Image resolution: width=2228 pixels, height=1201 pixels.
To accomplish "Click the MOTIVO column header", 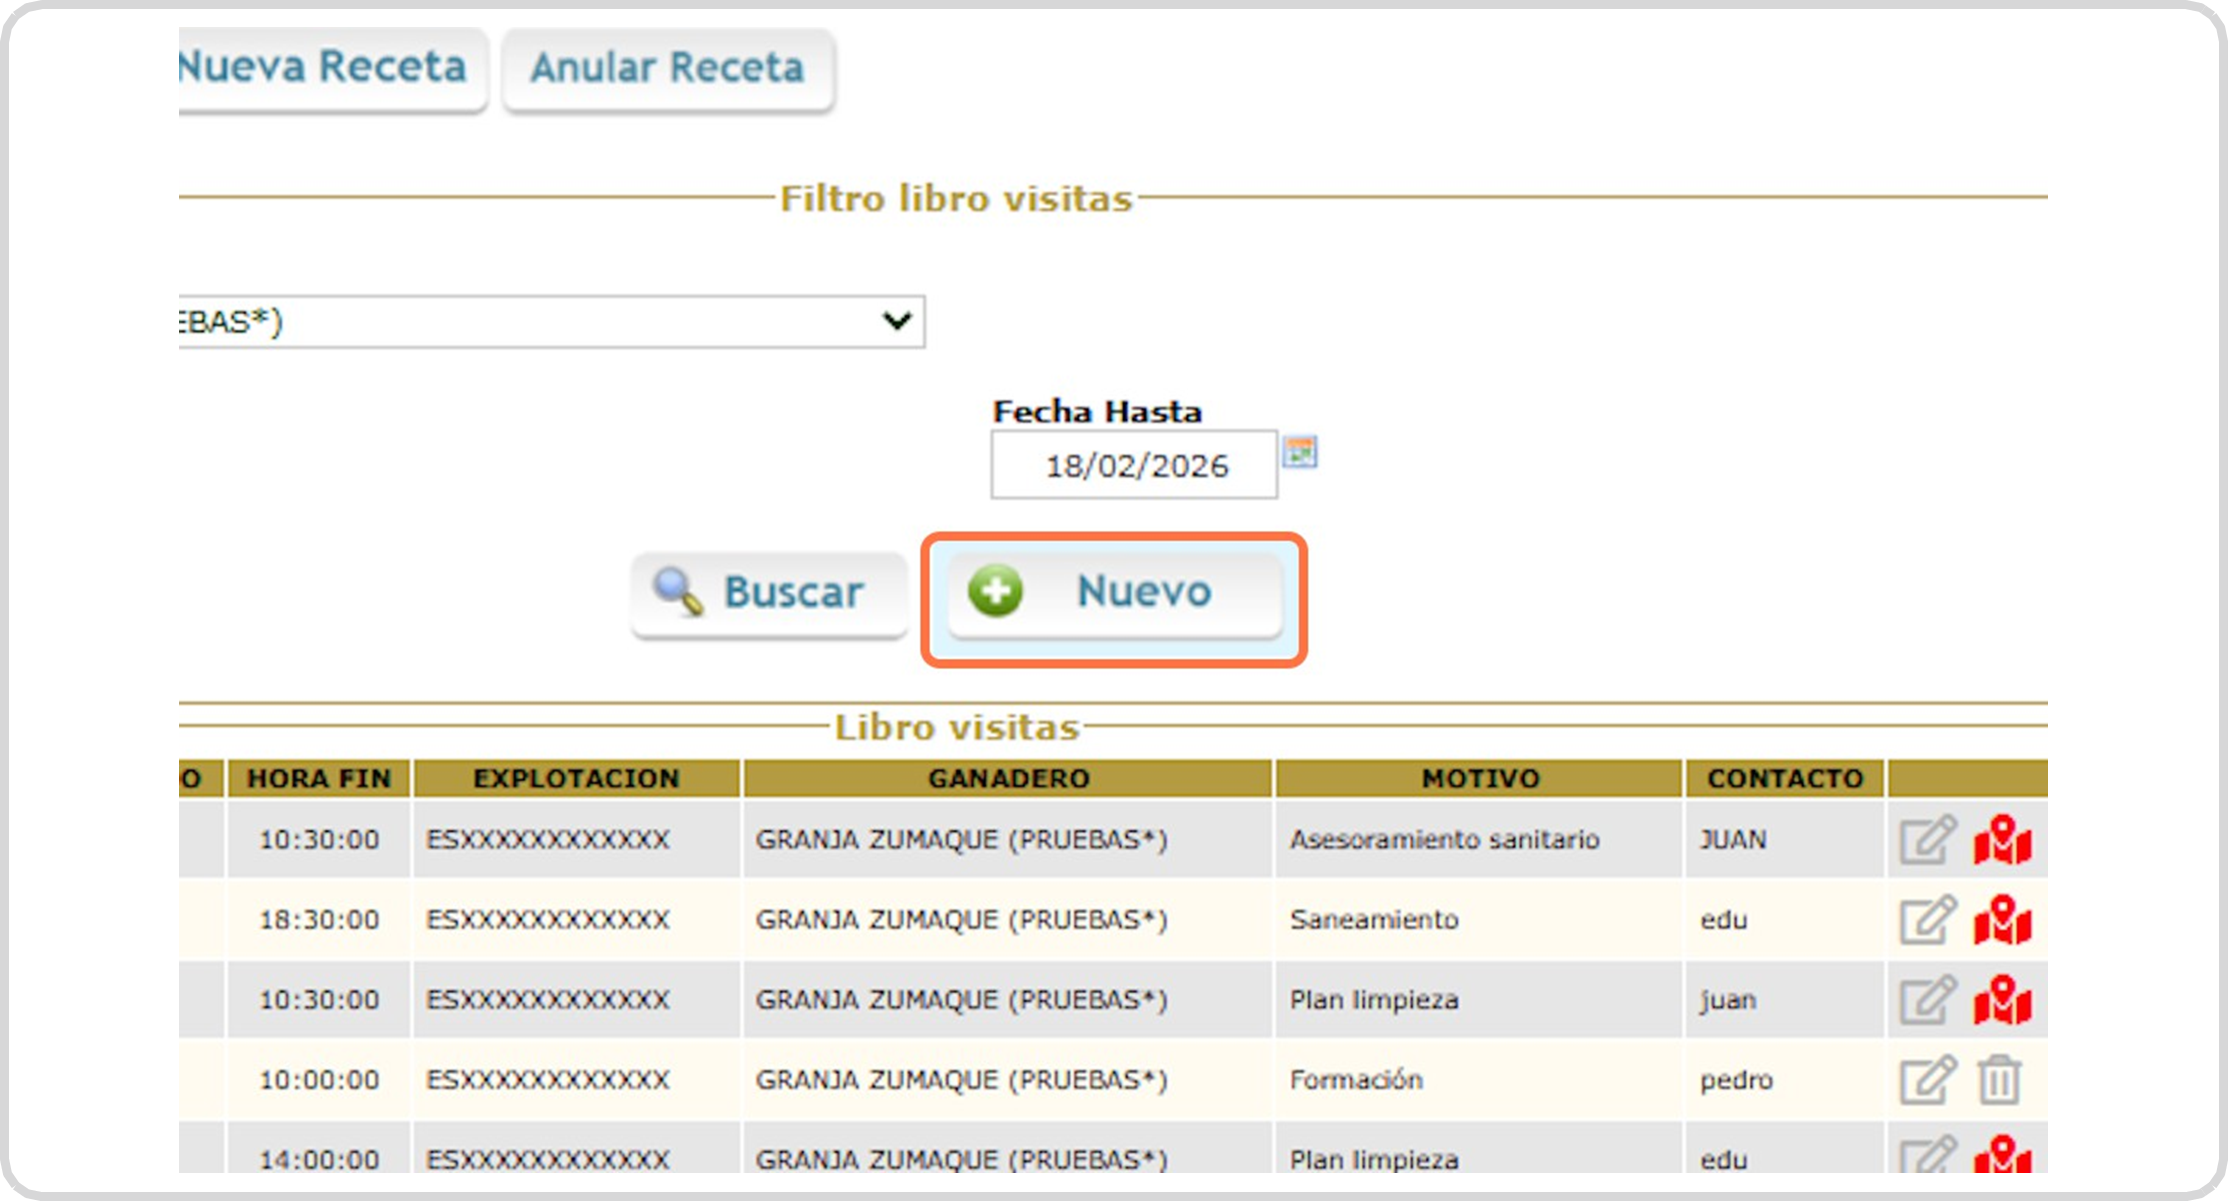I will pyautogui.click(x=1480, y=778).
